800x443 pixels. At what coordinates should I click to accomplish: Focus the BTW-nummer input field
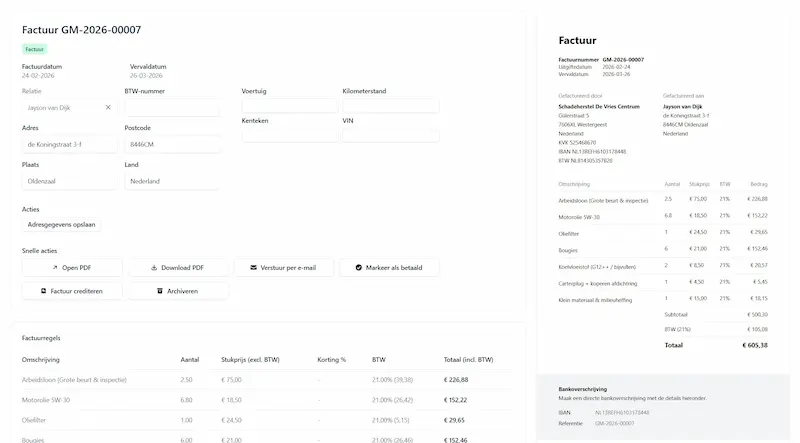[172, 108]
